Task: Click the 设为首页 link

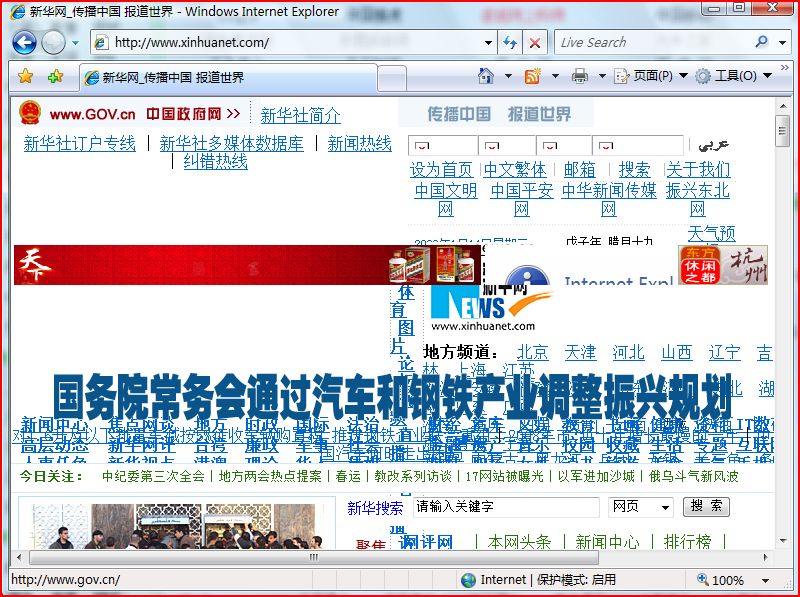Action: click(442, 169)
